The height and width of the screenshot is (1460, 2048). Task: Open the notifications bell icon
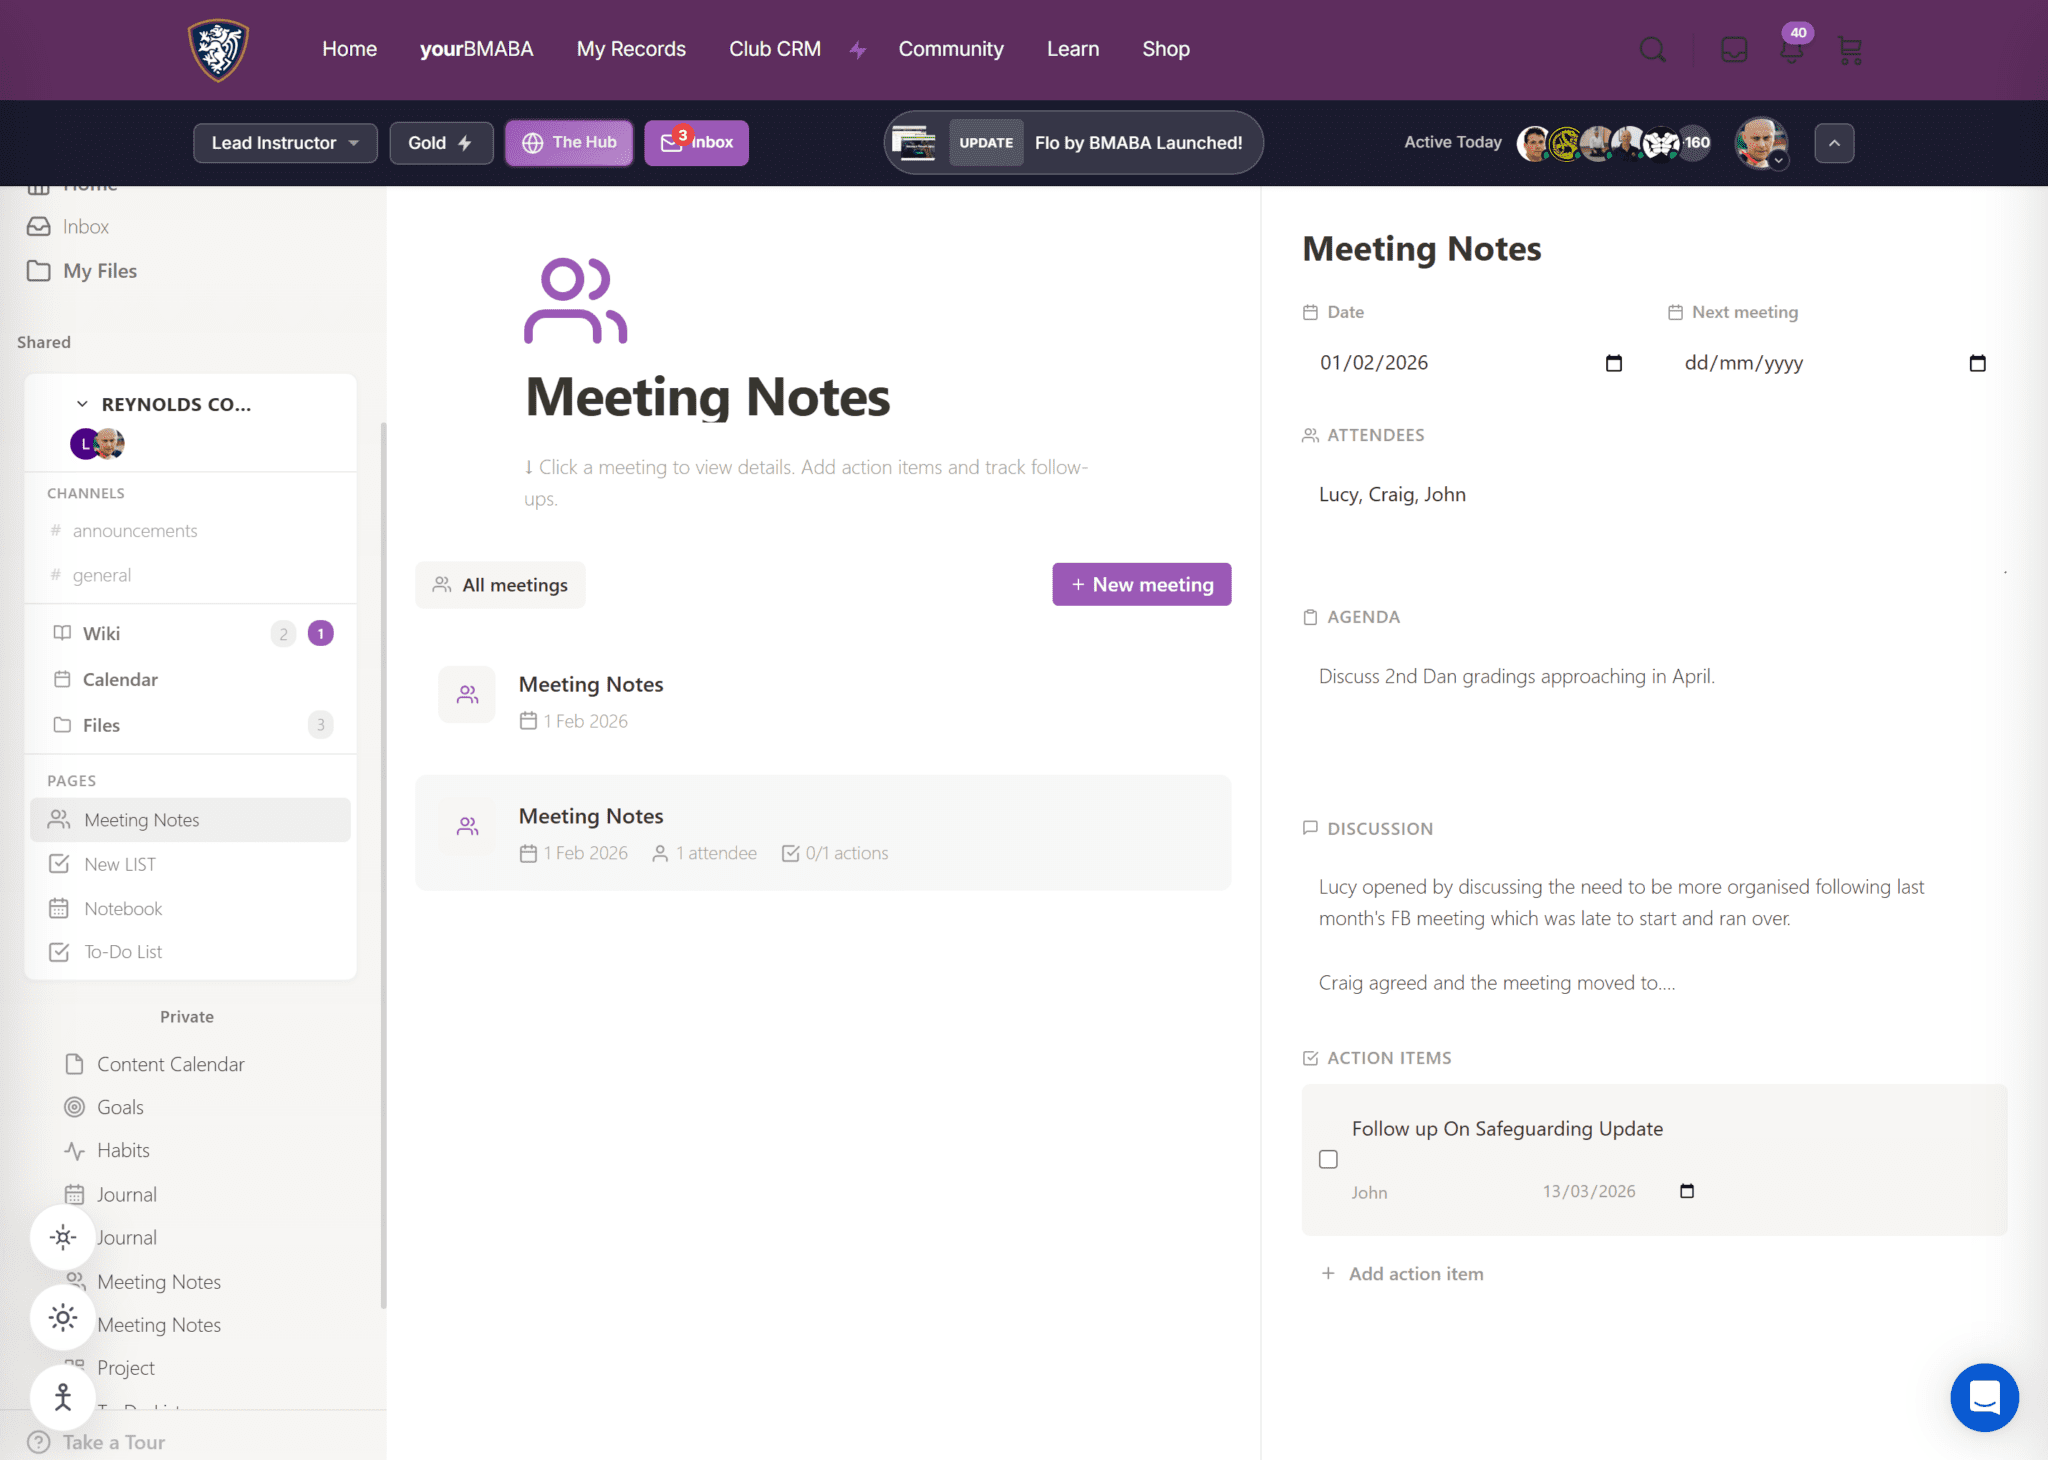(1791, 50)
